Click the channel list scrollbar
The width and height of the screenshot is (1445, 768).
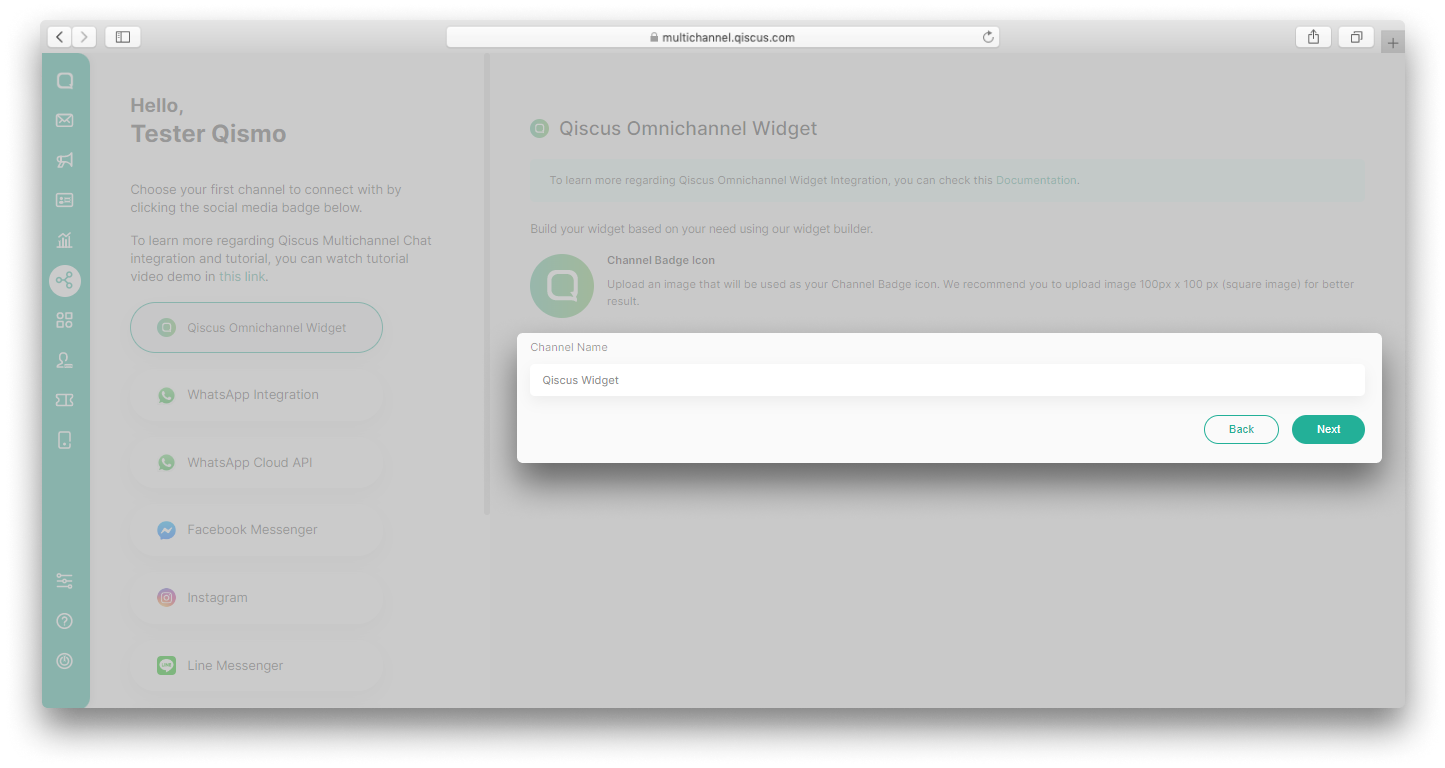click(x=487, y=284)
